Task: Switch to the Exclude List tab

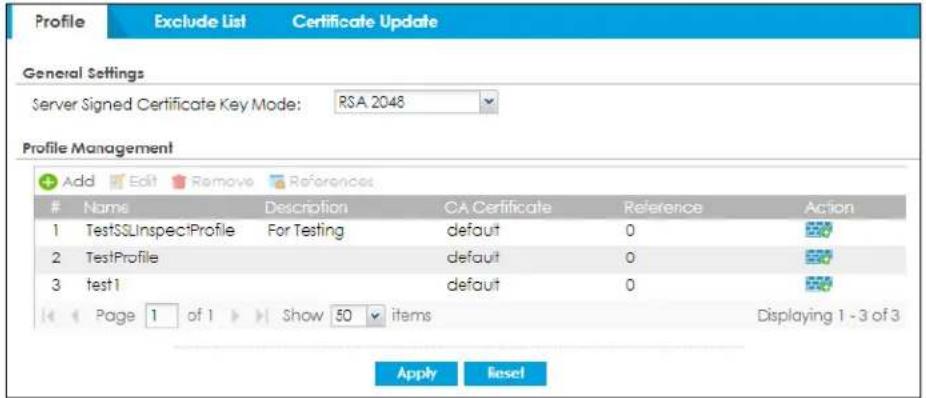Action: point(200,22)
